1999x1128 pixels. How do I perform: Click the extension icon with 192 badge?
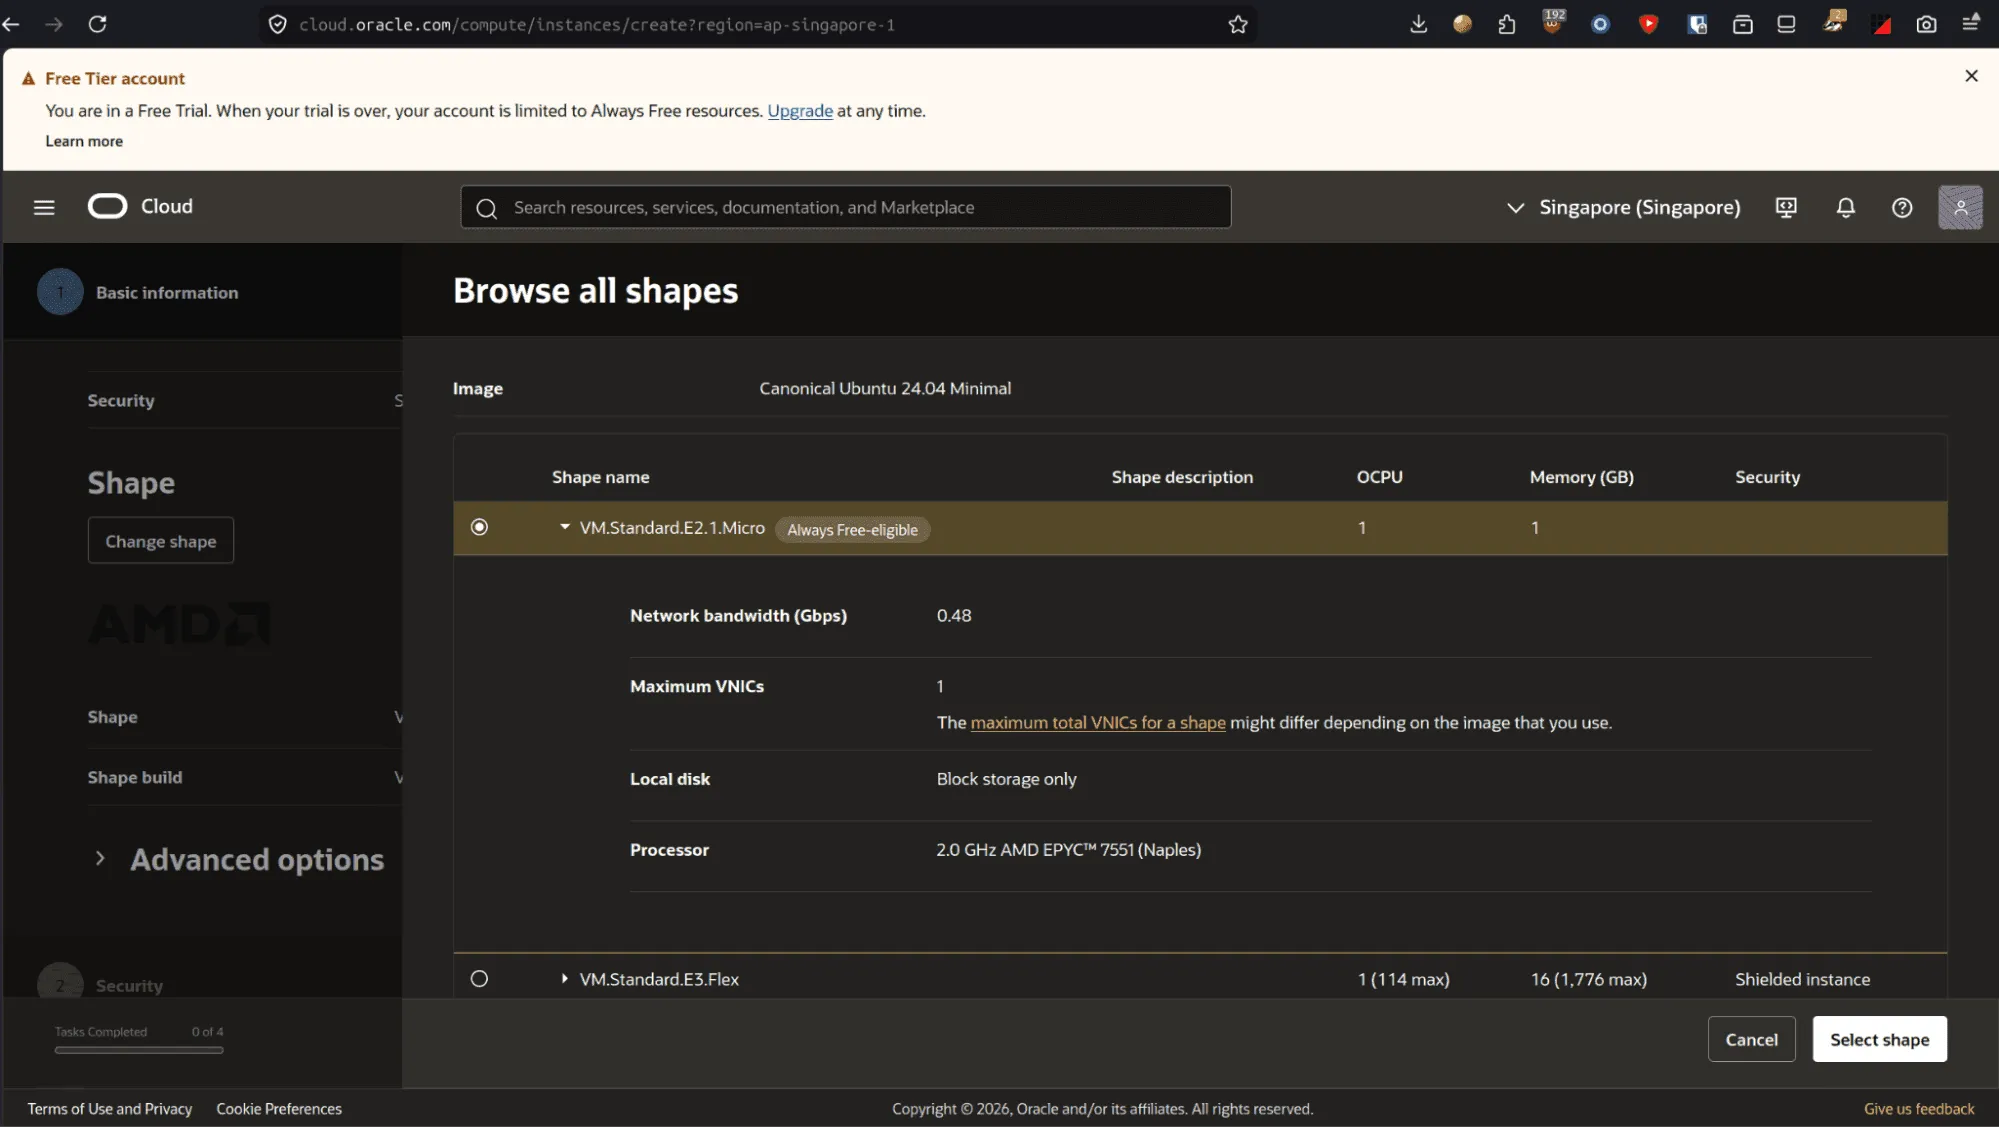[1553, 22]
